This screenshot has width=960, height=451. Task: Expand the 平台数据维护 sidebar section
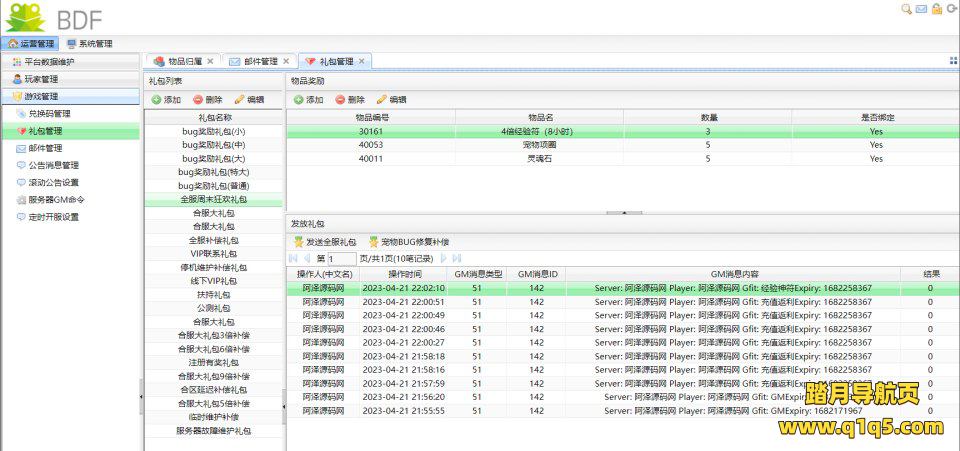(x=48, y=62)
